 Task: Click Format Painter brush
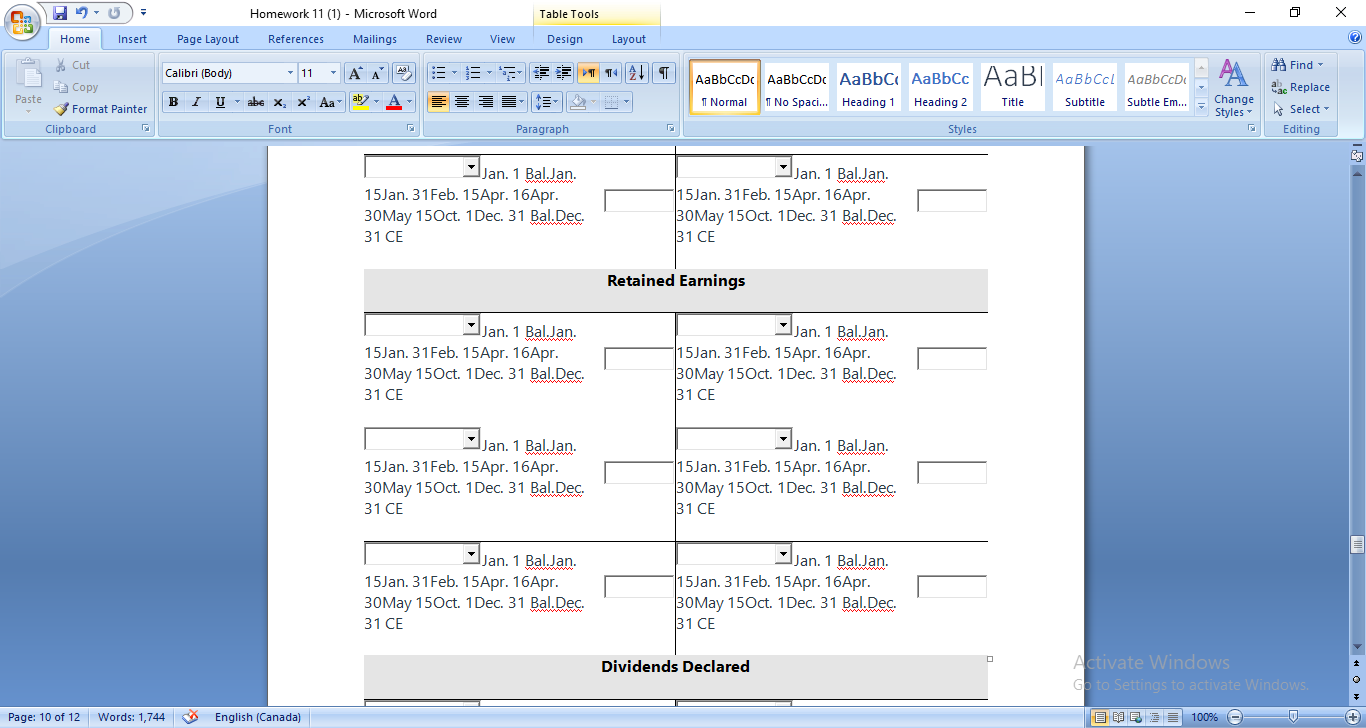(100, 109)
